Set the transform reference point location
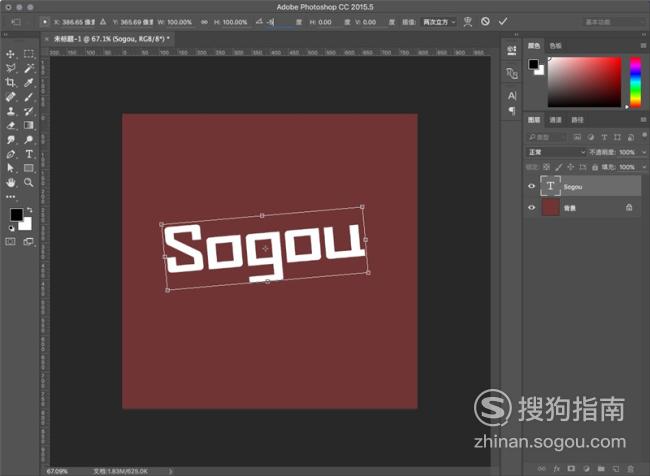 [45, 22]
